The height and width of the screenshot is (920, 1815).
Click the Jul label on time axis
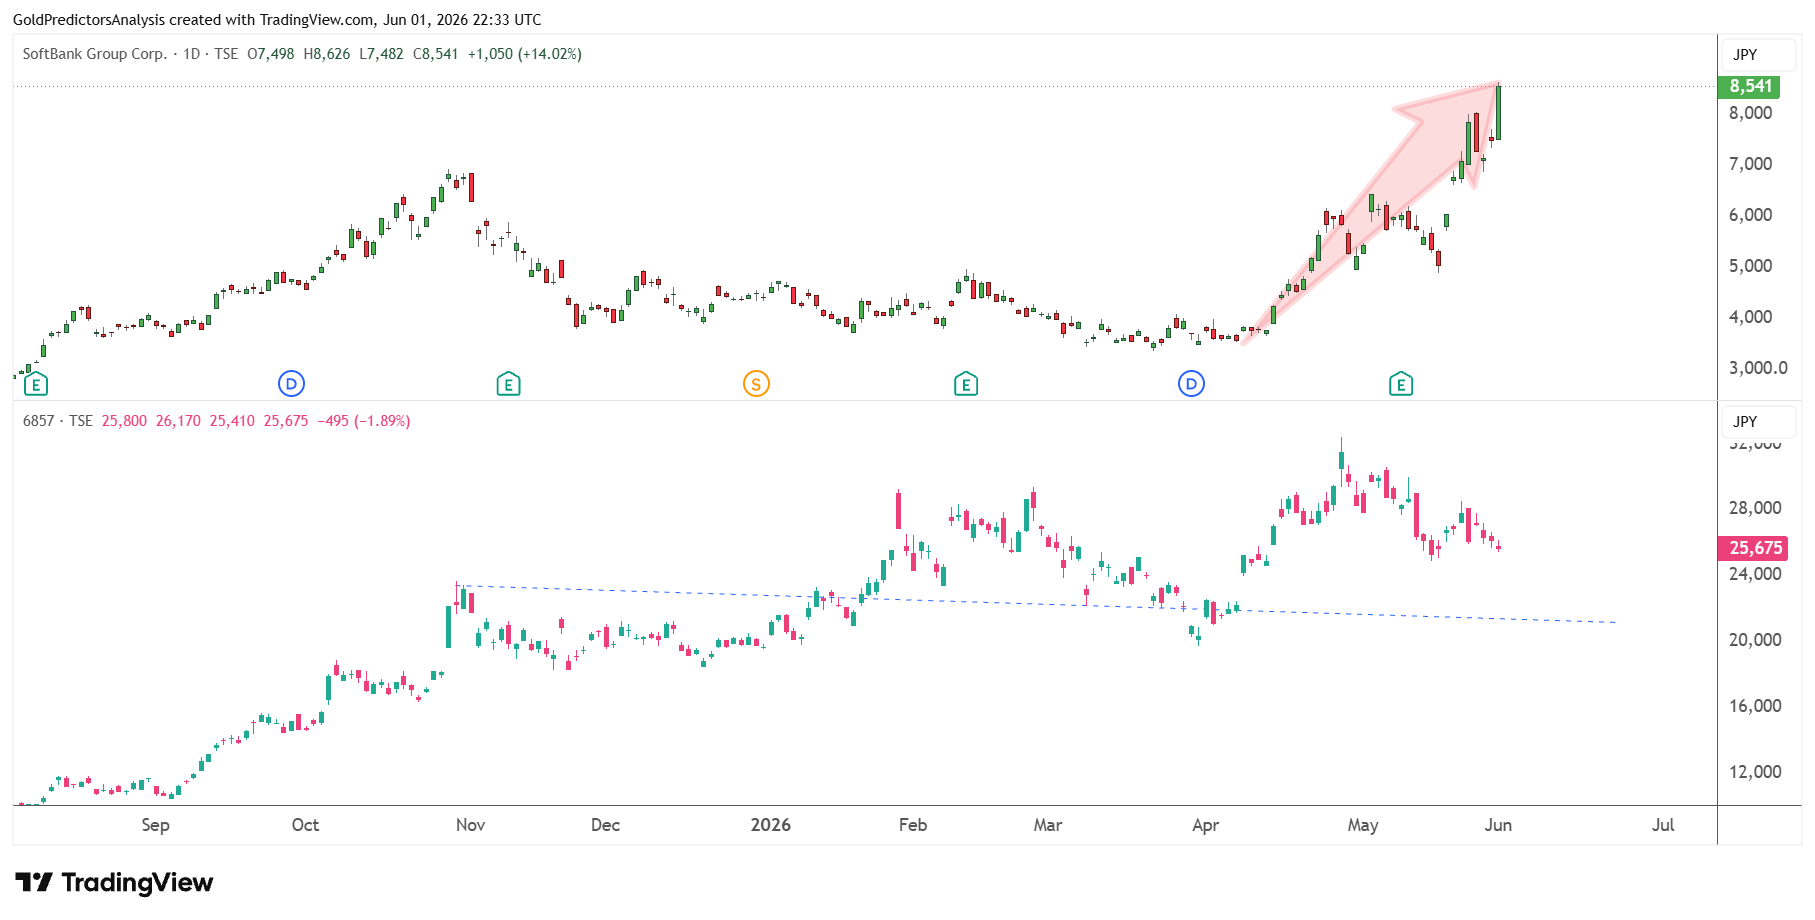[1663, 825]
